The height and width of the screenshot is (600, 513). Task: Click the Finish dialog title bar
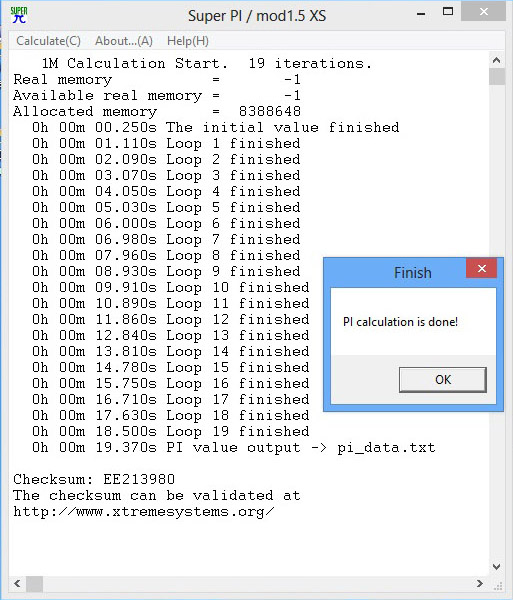click(396, 272)
